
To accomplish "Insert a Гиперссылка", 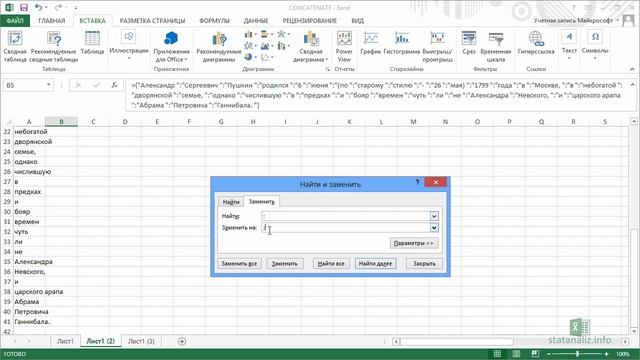I will (x=536, y=43).
